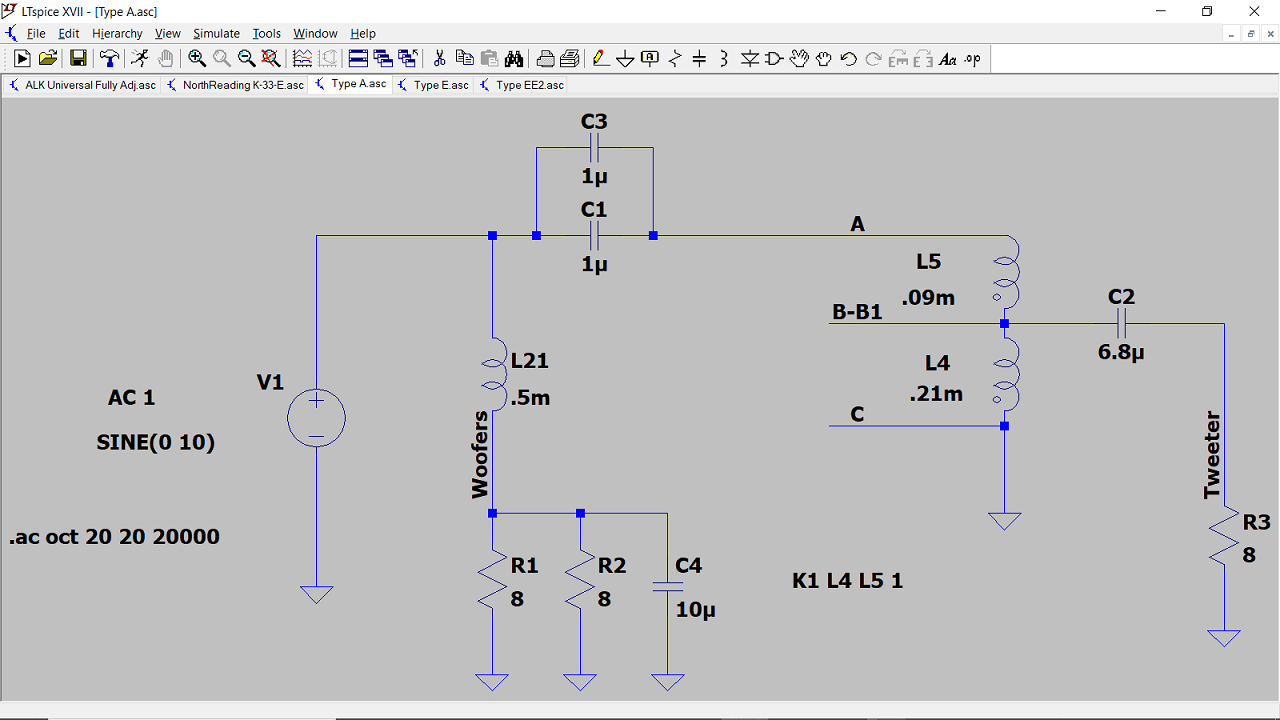Tile windows using the Tile icon
The height and width of the screenshot is (720, 1280).
[x=358, y=59]
